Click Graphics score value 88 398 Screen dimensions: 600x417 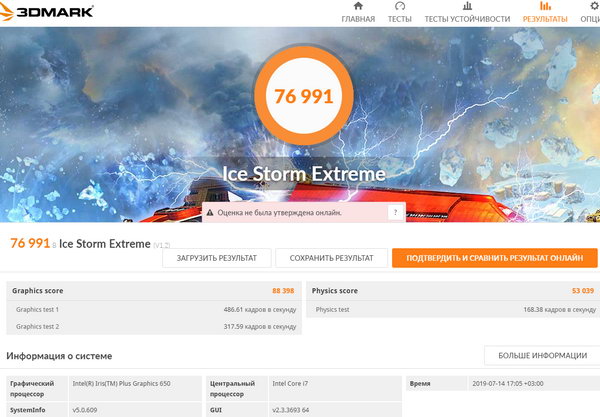(283, 291)
